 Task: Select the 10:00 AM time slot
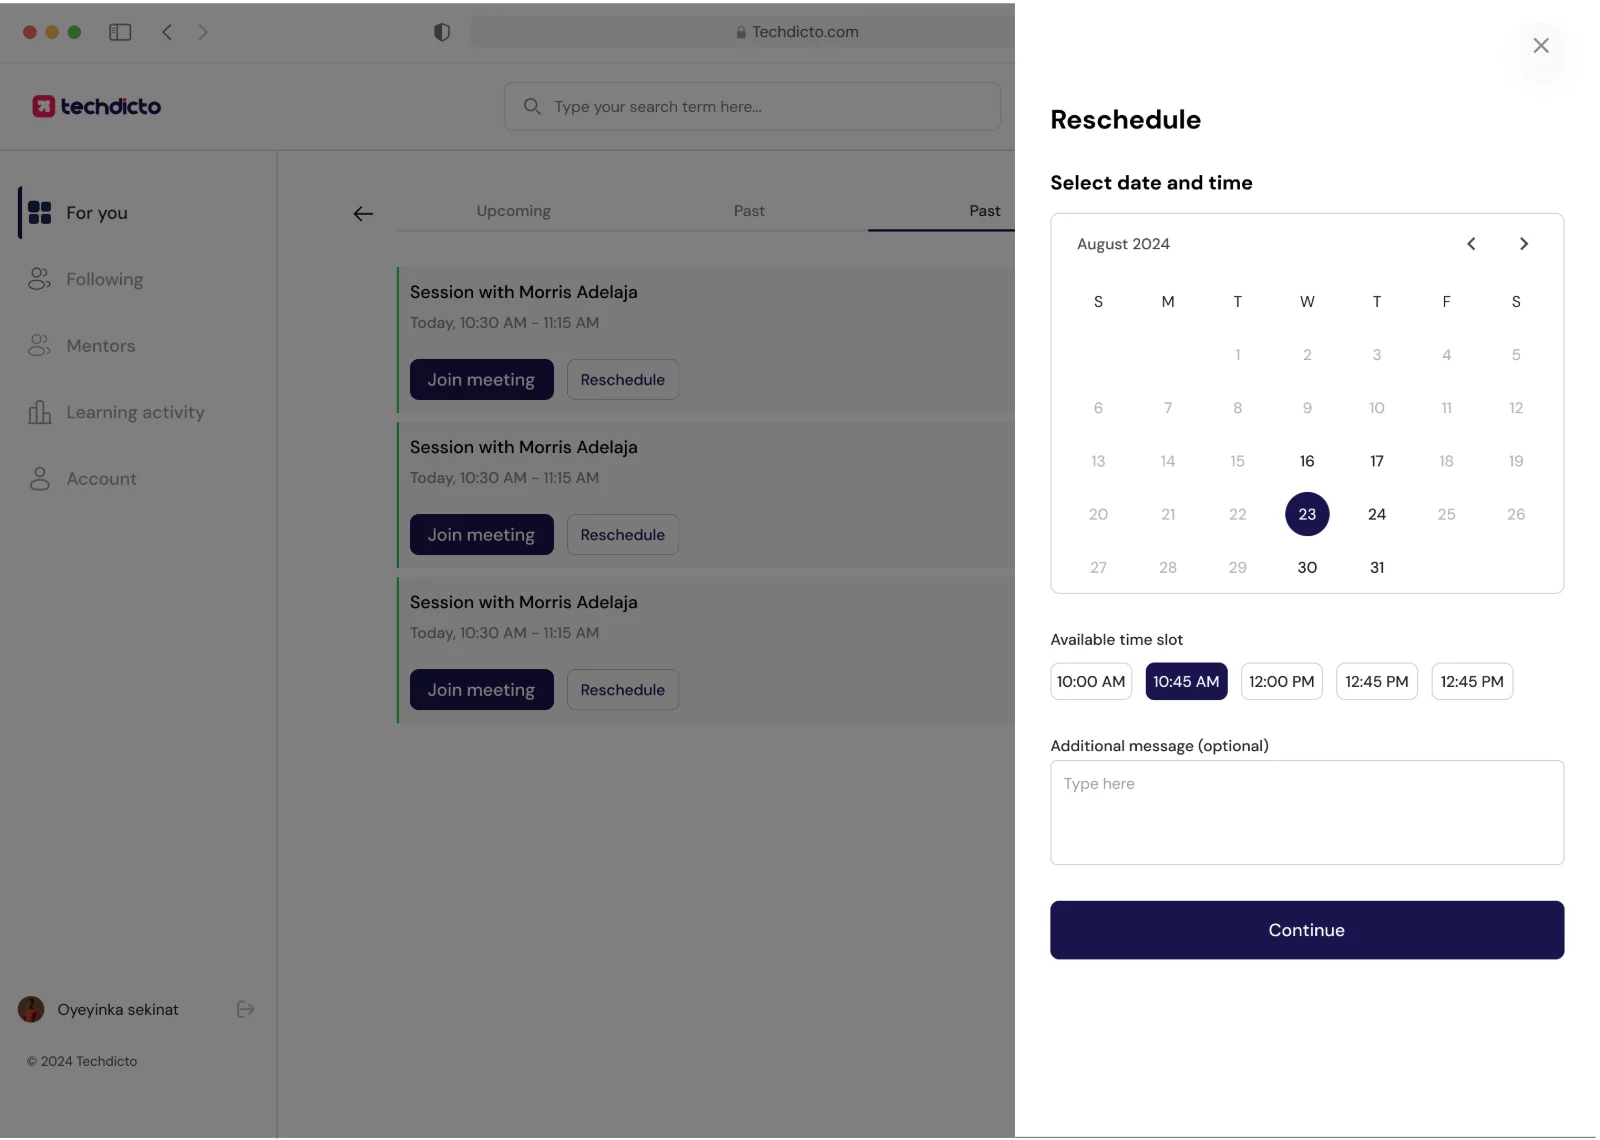pos(1091,681)
